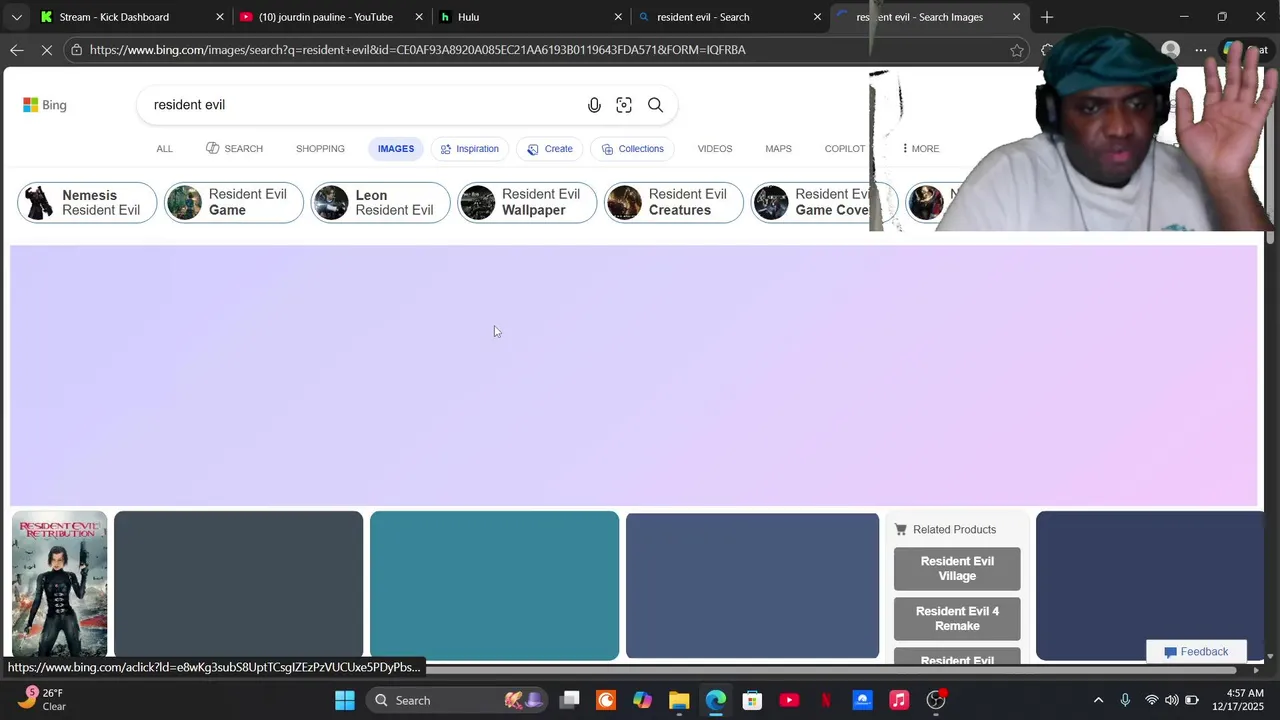
Task: Open the teal loading image thumbnail
Action: (x=494, y=586)
